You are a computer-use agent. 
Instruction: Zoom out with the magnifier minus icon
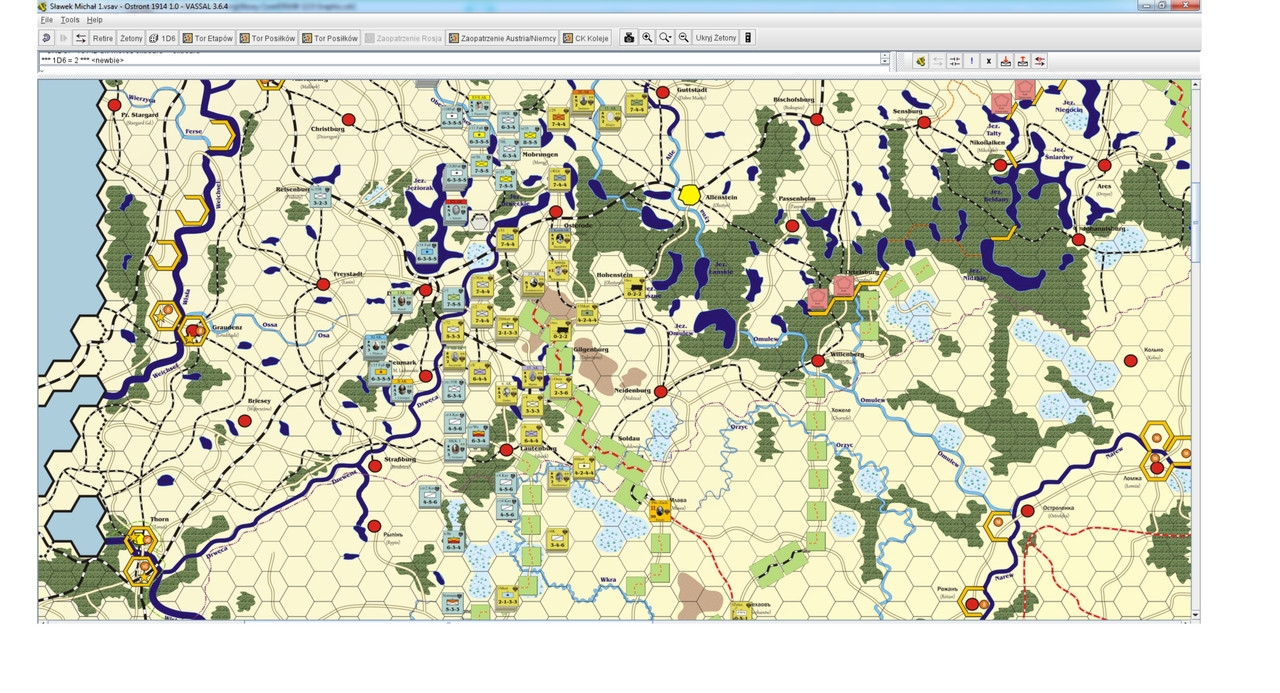[683, 38]
